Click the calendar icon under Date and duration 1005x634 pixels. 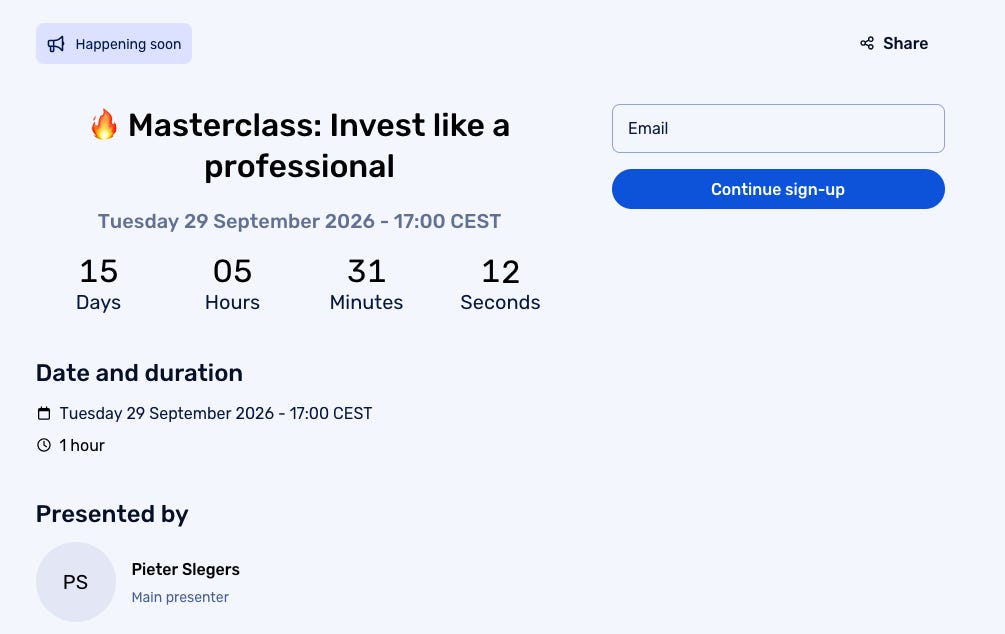44,413
